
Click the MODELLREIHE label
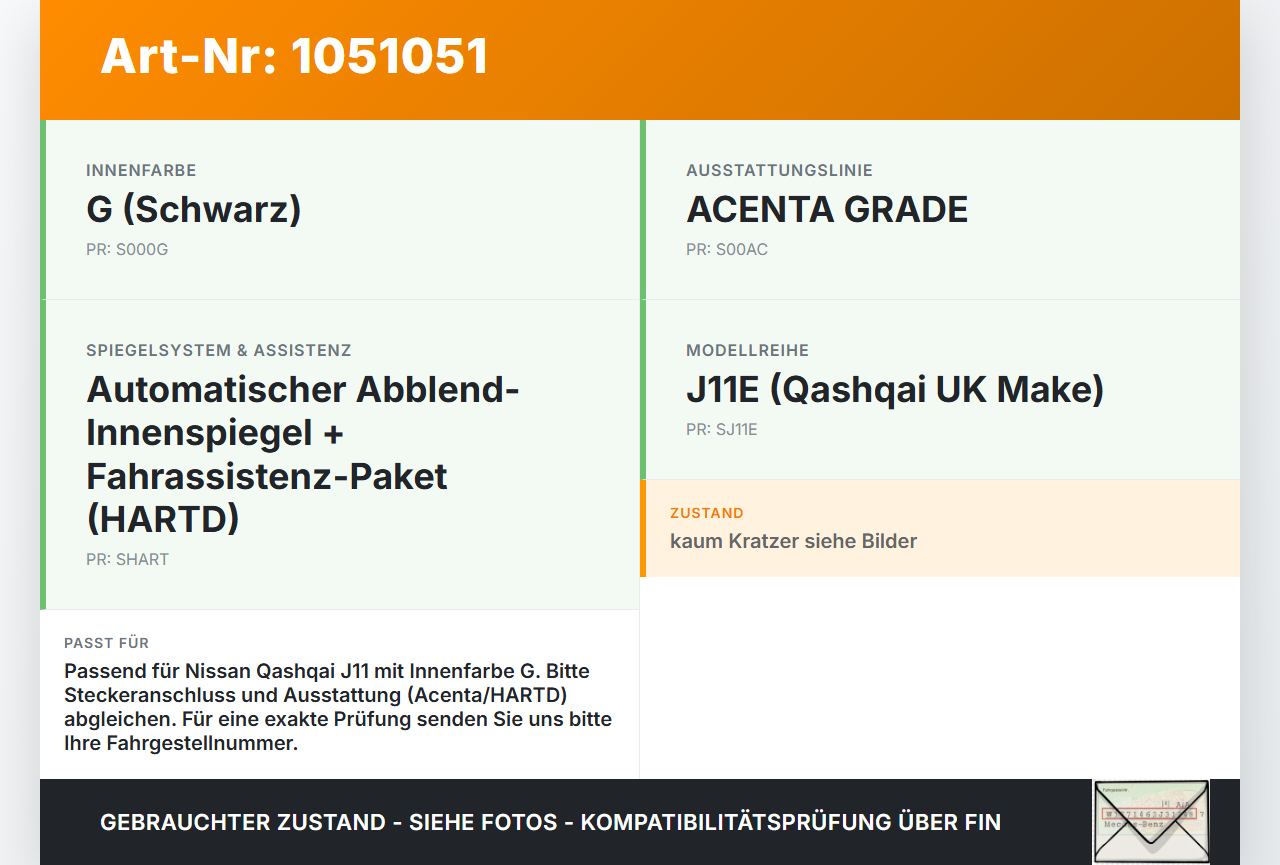747,350
